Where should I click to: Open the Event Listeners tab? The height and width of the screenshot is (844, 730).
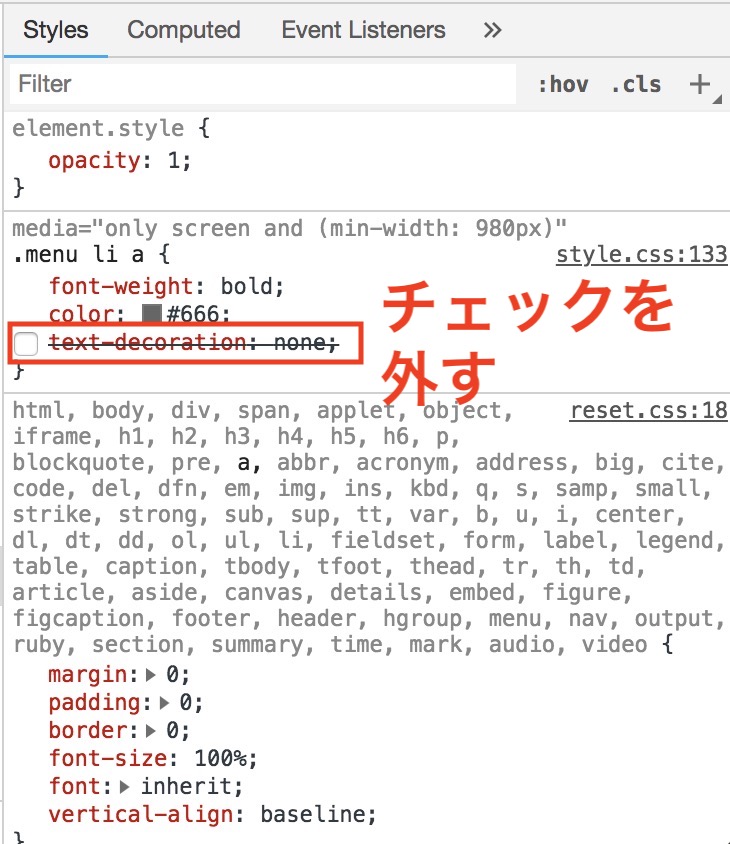click(x=363, y=30)
